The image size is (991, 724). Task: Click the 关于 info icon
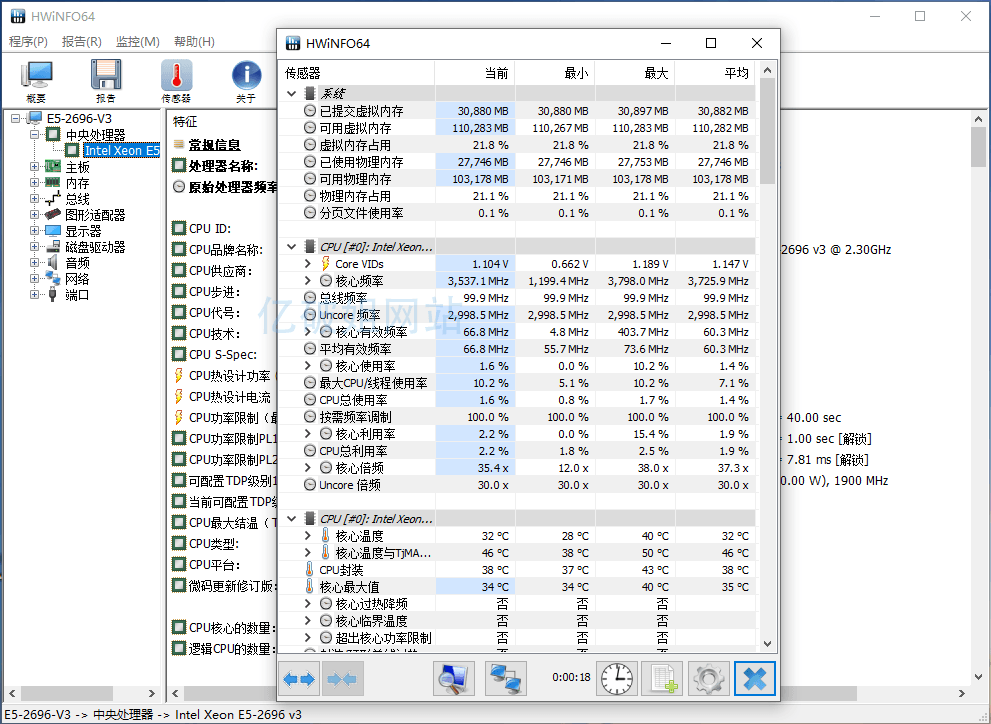coord(246,78)
